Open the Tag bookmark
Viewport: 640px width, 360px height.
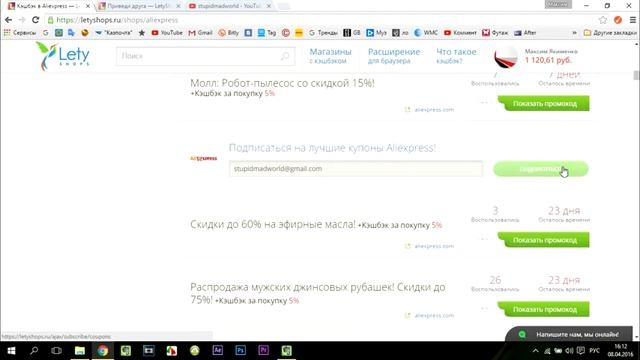pyautogui.click(x=267, y=33)
